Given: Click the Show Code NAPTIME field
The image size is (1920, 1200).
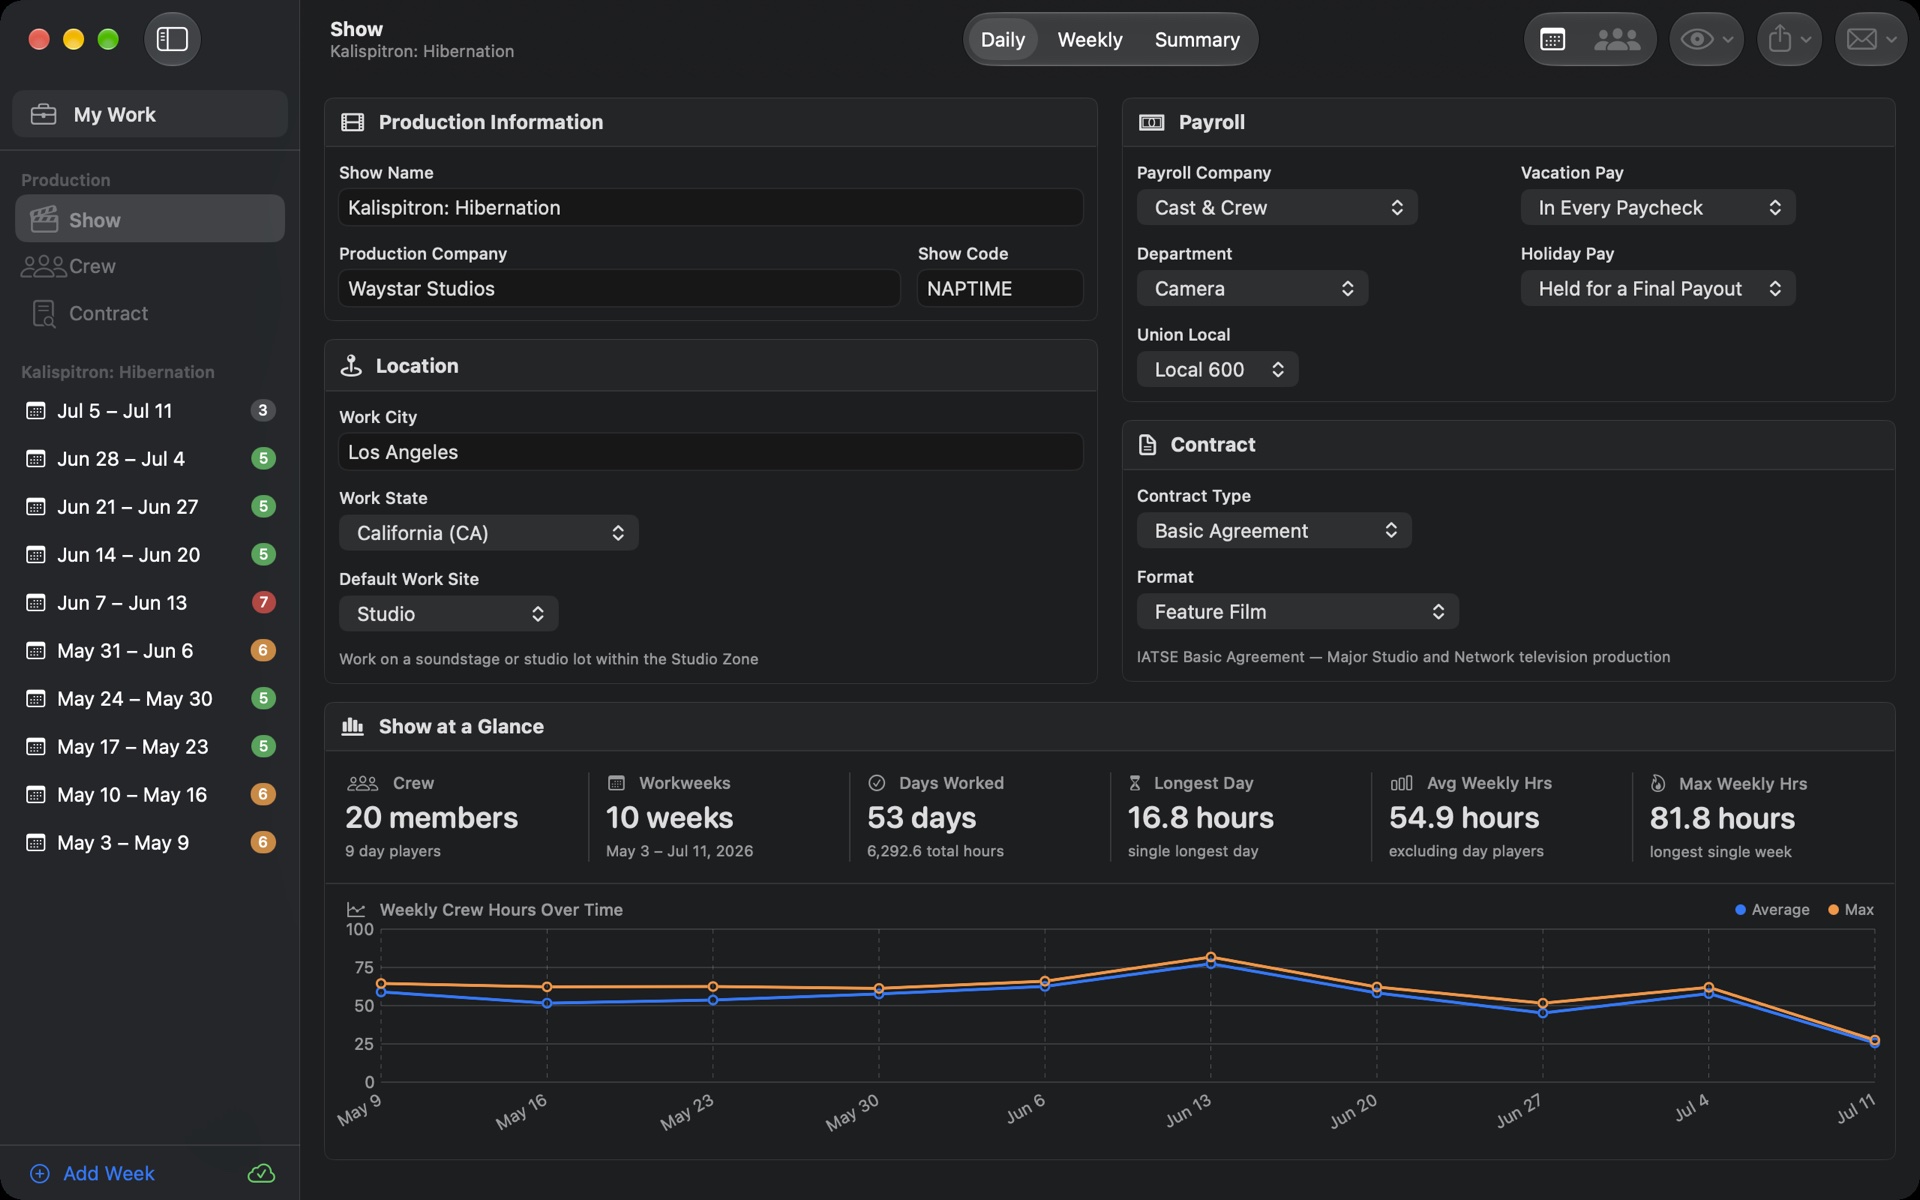Looking at the screenshot, I should pyautogui.click(x=999, y=289).
